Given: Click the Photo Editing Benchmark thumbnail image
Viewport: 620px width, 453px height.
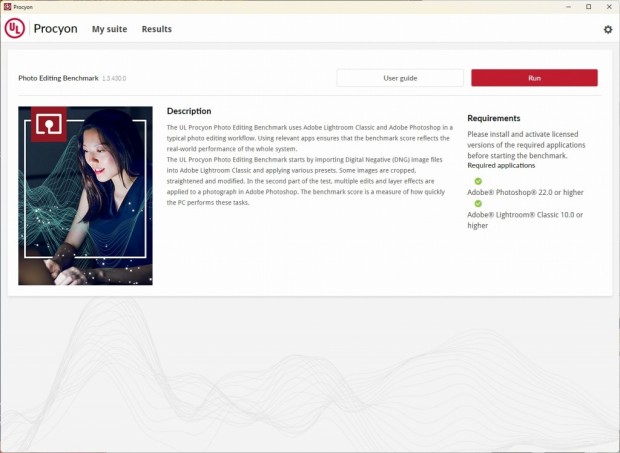Looking at the screenshot, I should coord(85,196).
